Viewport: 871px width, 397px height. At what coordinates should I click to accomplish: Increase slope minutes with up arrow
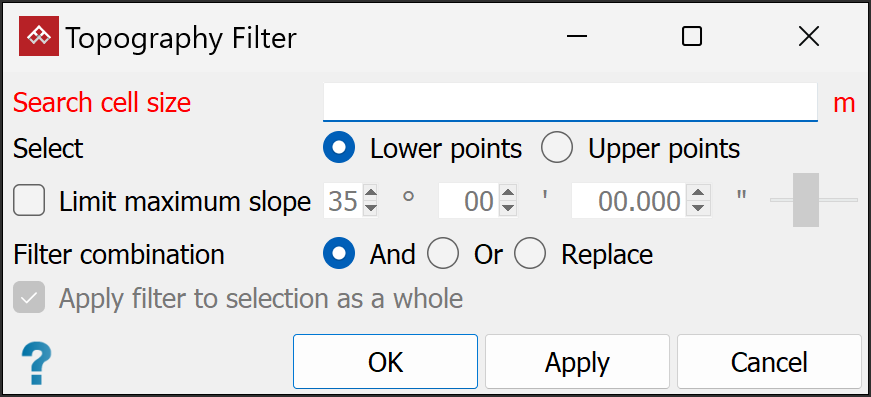pos(508,194)
